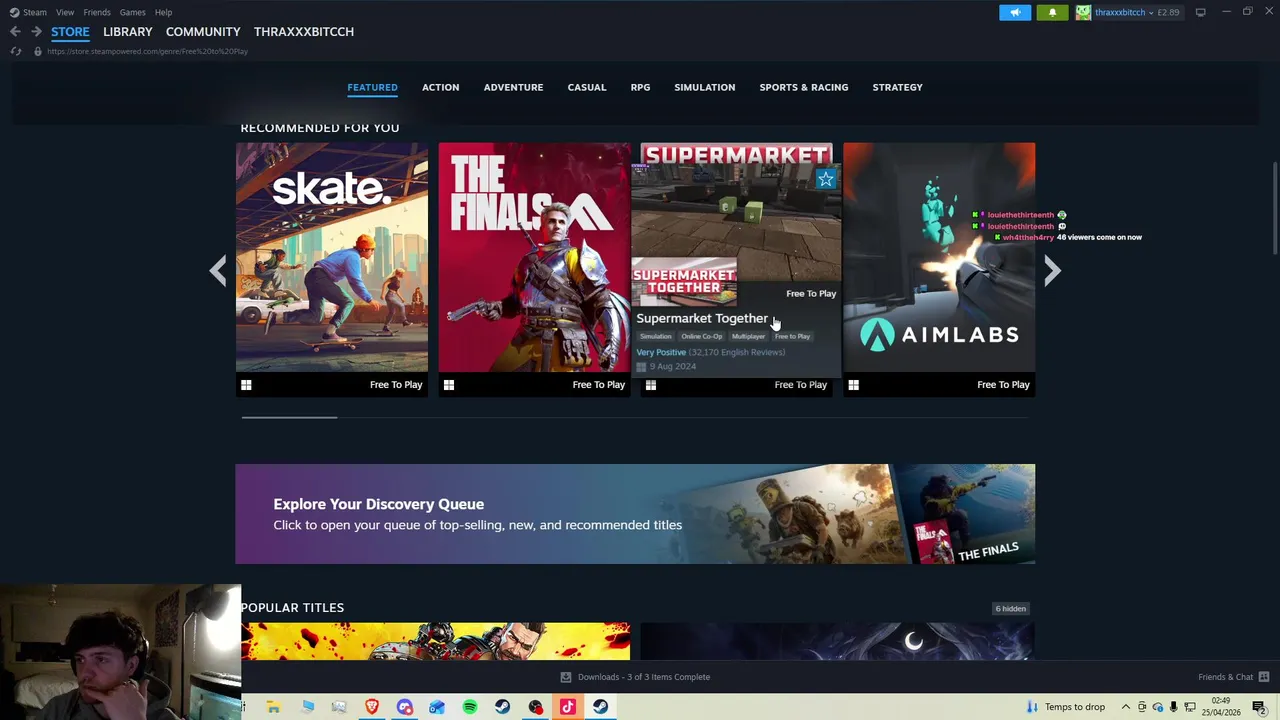Select the RPG genre tab
Image resolution: width=1280 pixels, height=720 pixels.
(x=640, y=87)
